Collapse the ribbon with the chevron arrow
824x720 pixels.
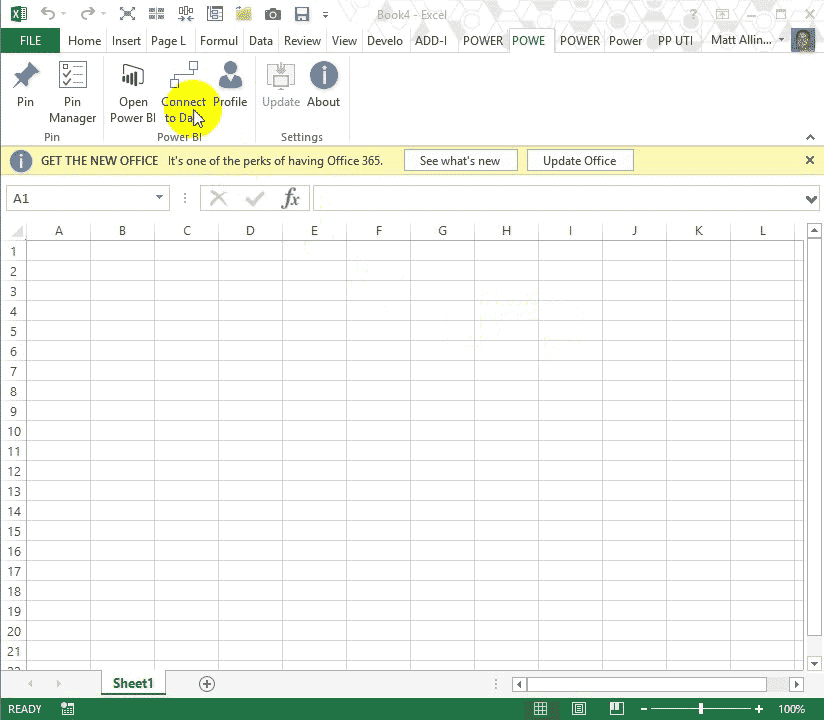tap(810, 137)
